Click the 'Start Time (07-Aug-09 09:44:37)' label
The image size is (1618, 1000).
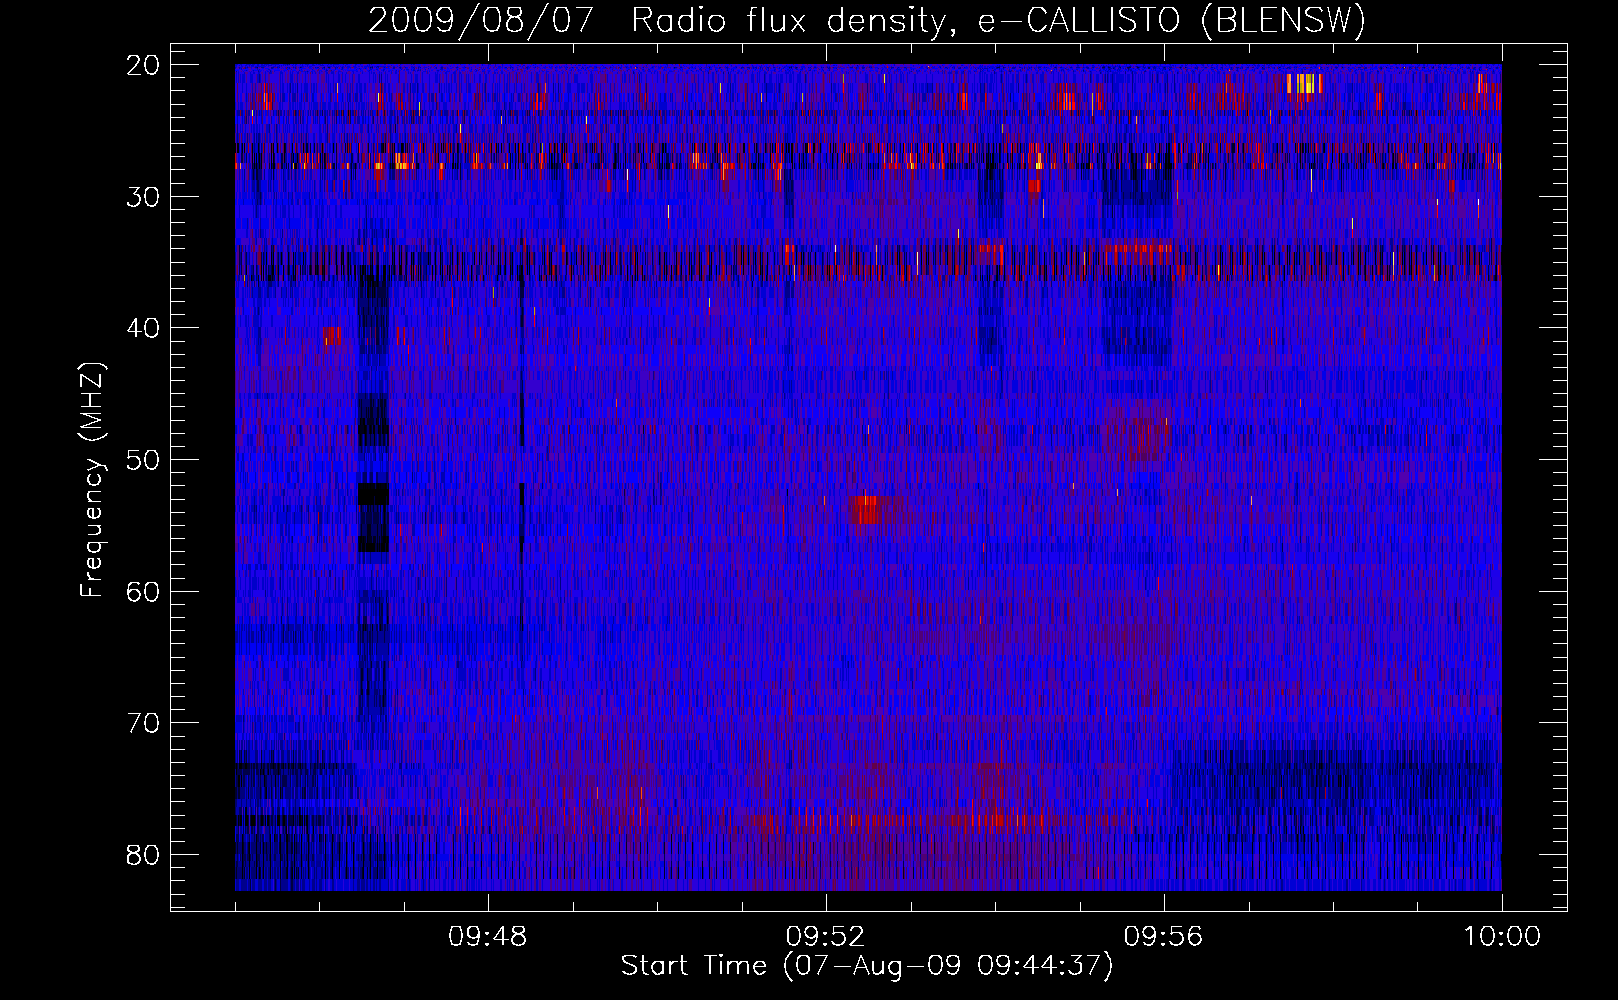coord(867,966)
